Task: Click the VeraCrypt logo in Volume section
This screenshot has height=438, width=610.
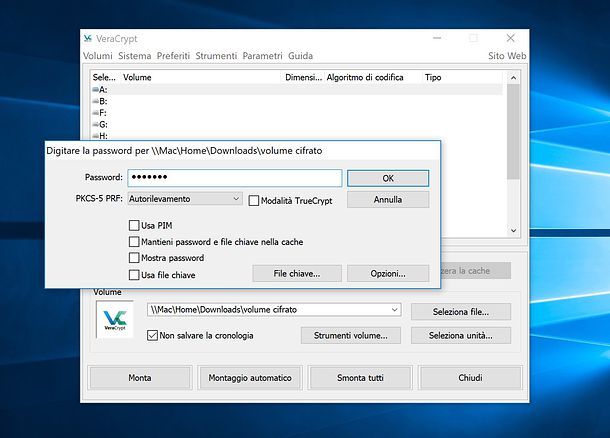Action: point(115,319)
